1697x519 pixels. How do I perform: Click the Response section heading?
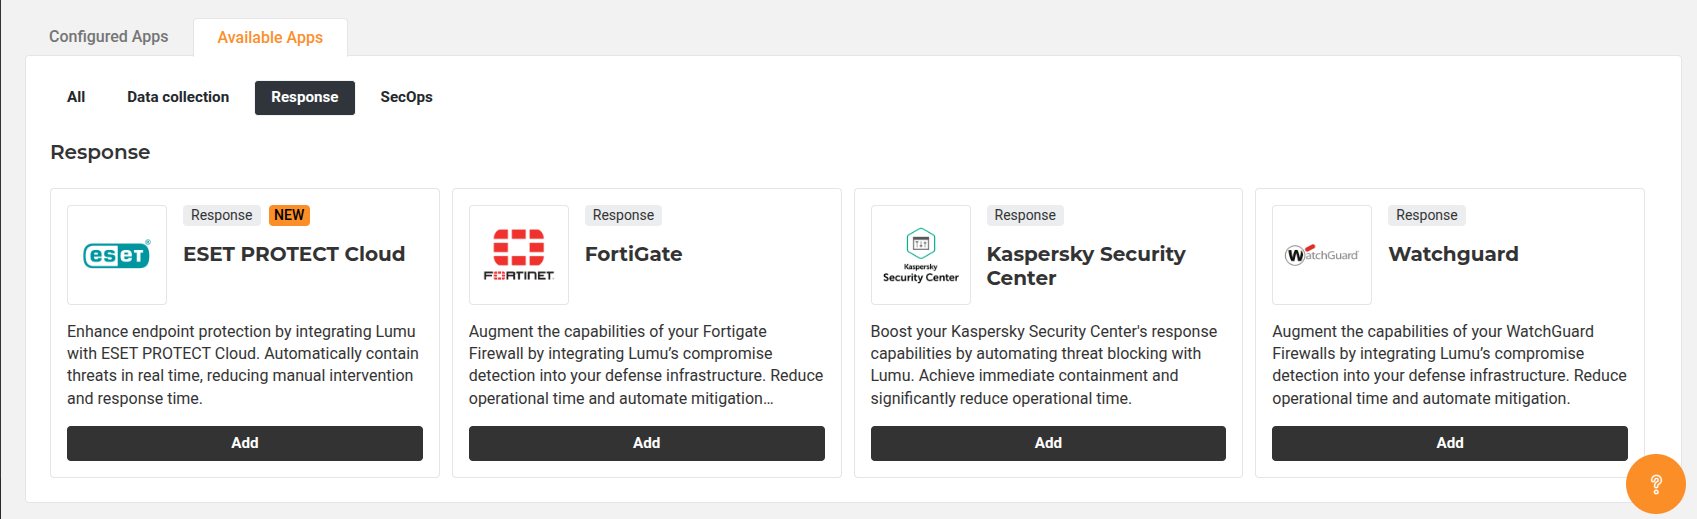click(100, 152)
